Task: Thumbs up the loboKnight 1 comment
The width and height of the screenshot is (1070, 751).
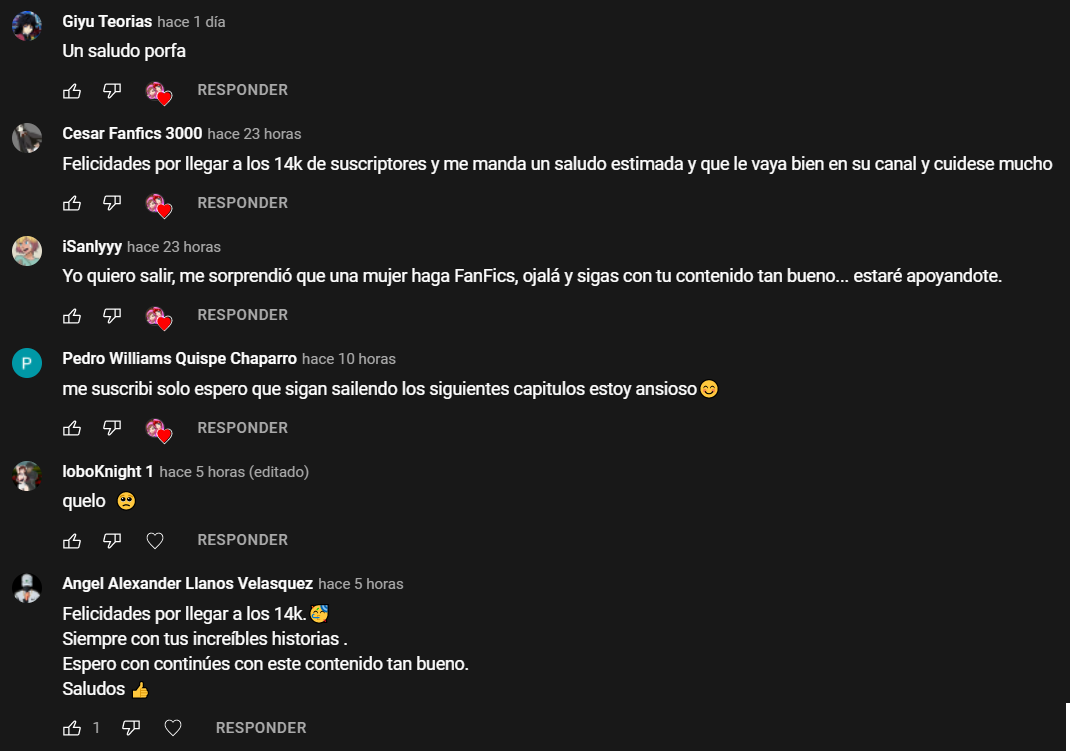Action: point(72,541)
